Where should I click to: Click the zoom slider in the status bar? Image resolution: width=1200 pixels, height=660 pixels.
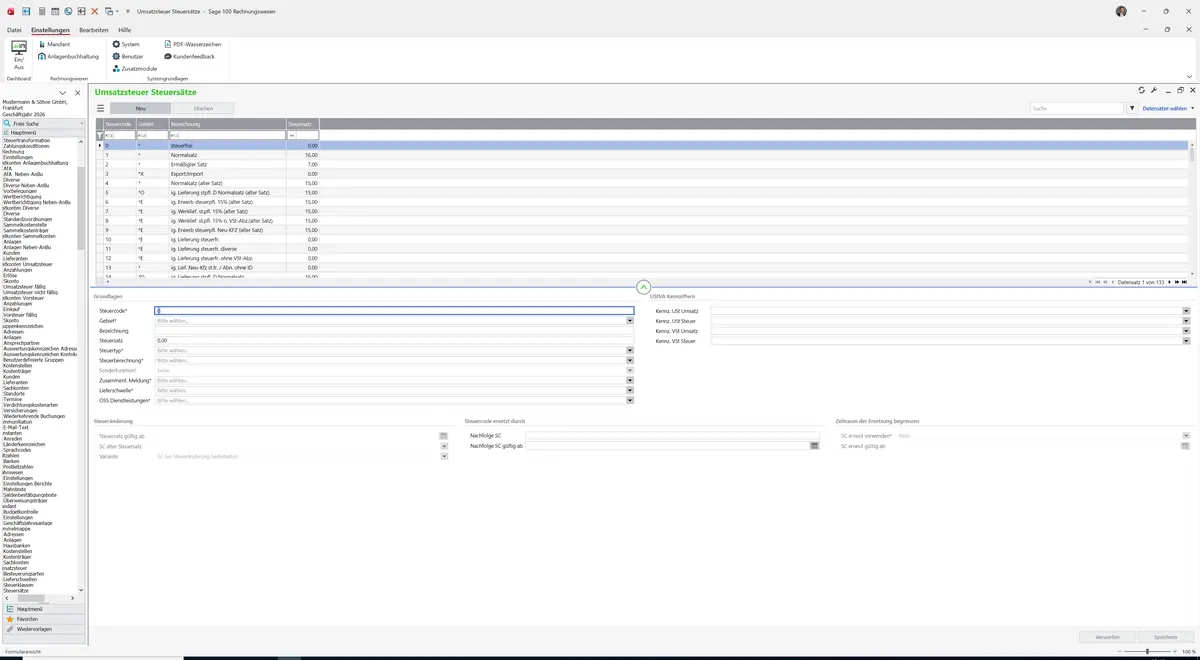tap(1147, 652)
